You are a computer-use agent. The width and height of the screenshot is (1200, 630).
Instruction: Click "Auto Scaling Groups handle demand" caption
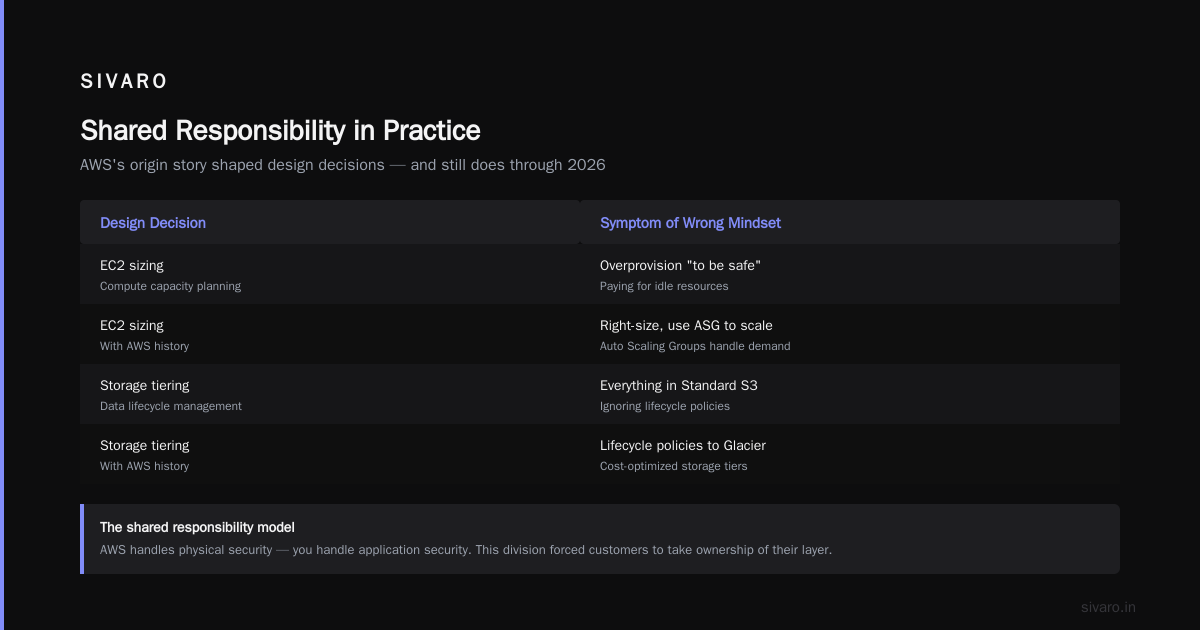tap(695, 346)
